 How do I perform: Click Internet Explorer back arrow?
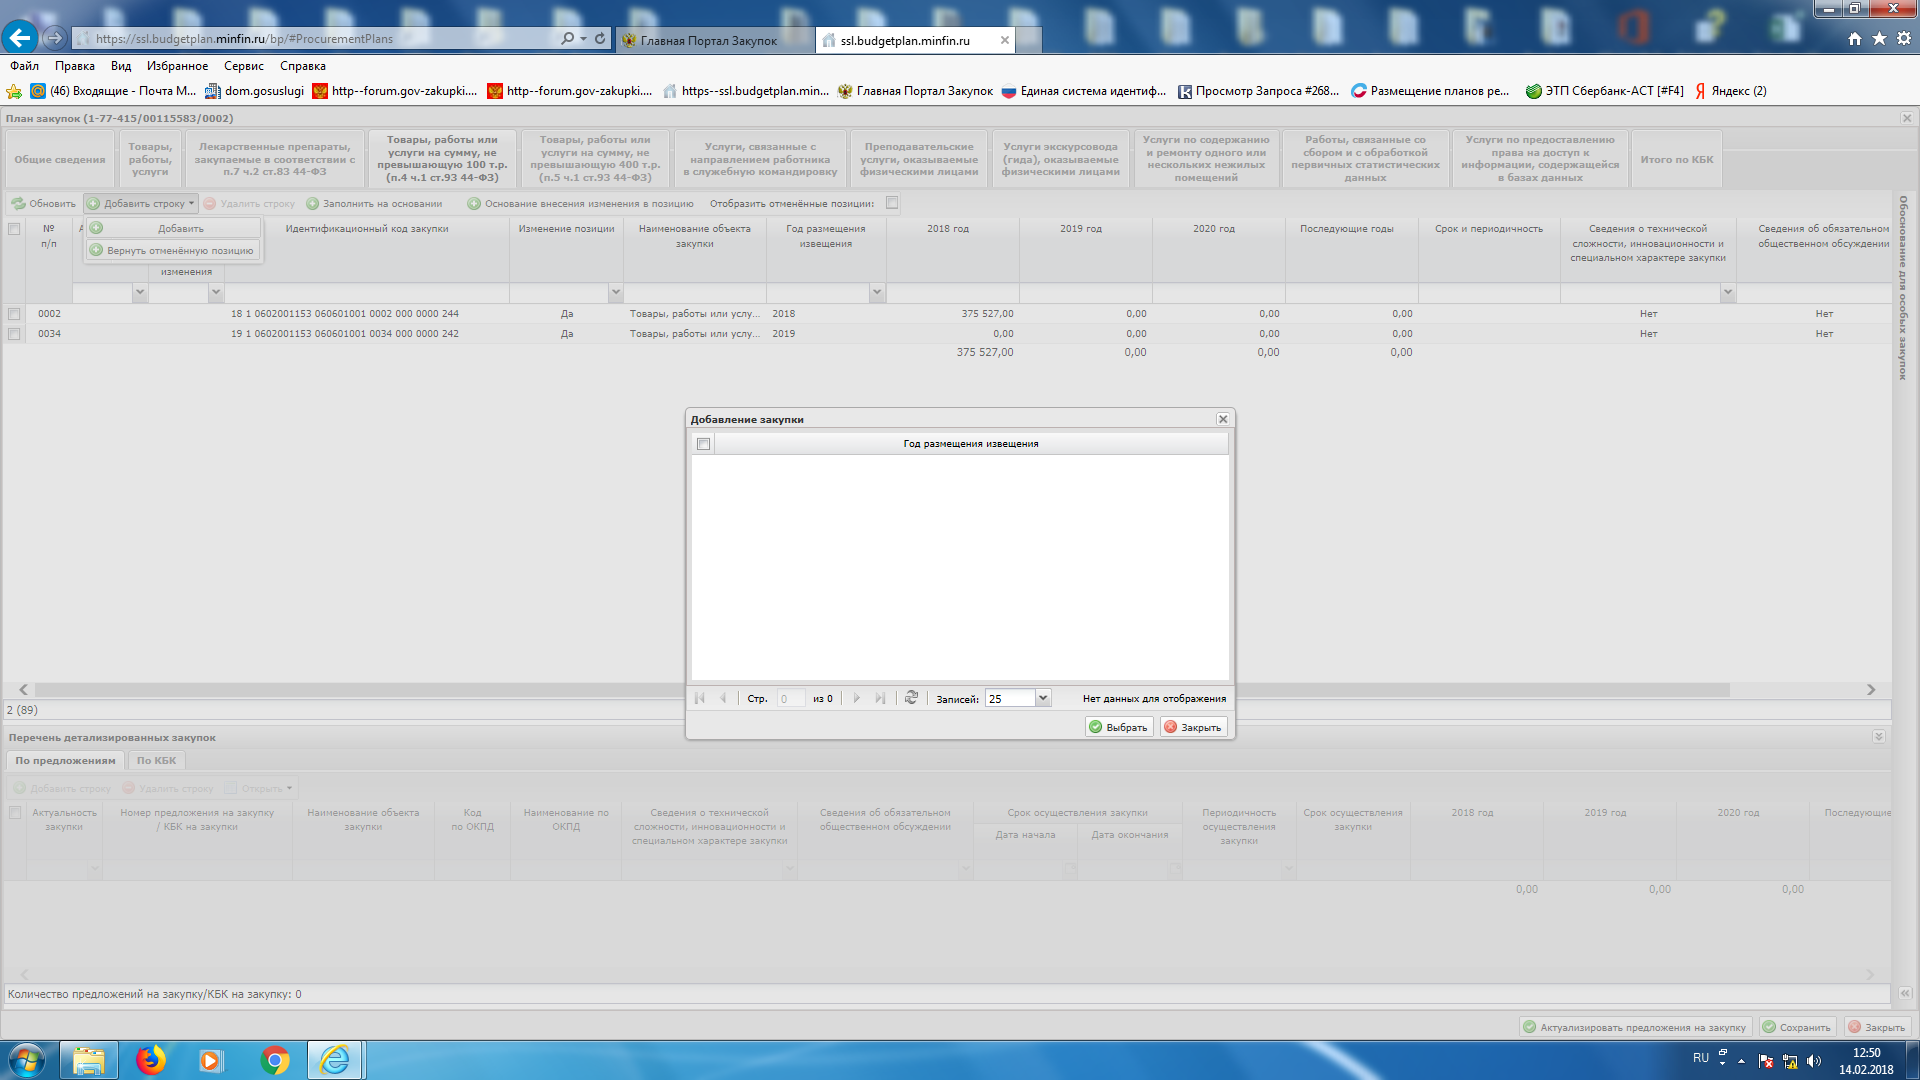point(20,38)
